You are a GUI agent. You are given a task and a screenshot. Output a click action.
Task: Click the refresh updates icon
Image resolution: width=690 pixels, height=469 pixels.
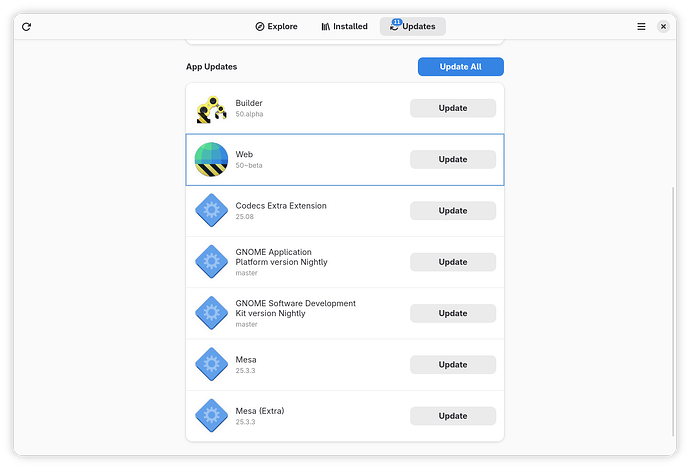pyautogui.click(x=26, y=27)
